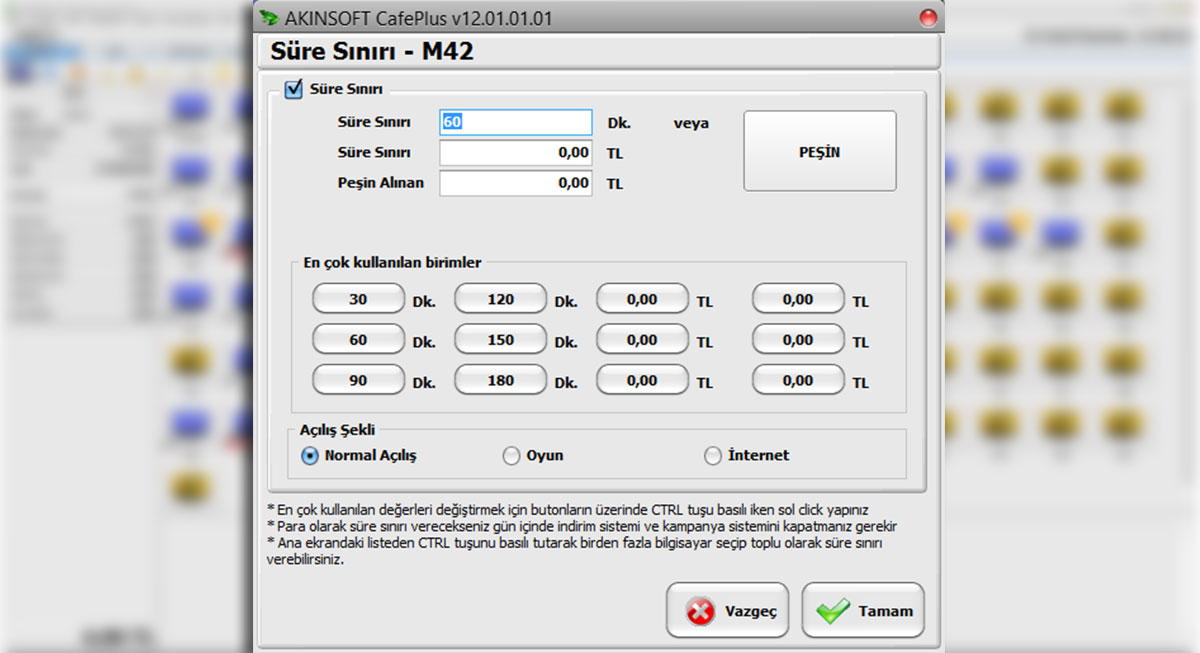Set the 90 Dk. preset duration
The height and width of the screenshot is (653, 1200).
(358, 381)
